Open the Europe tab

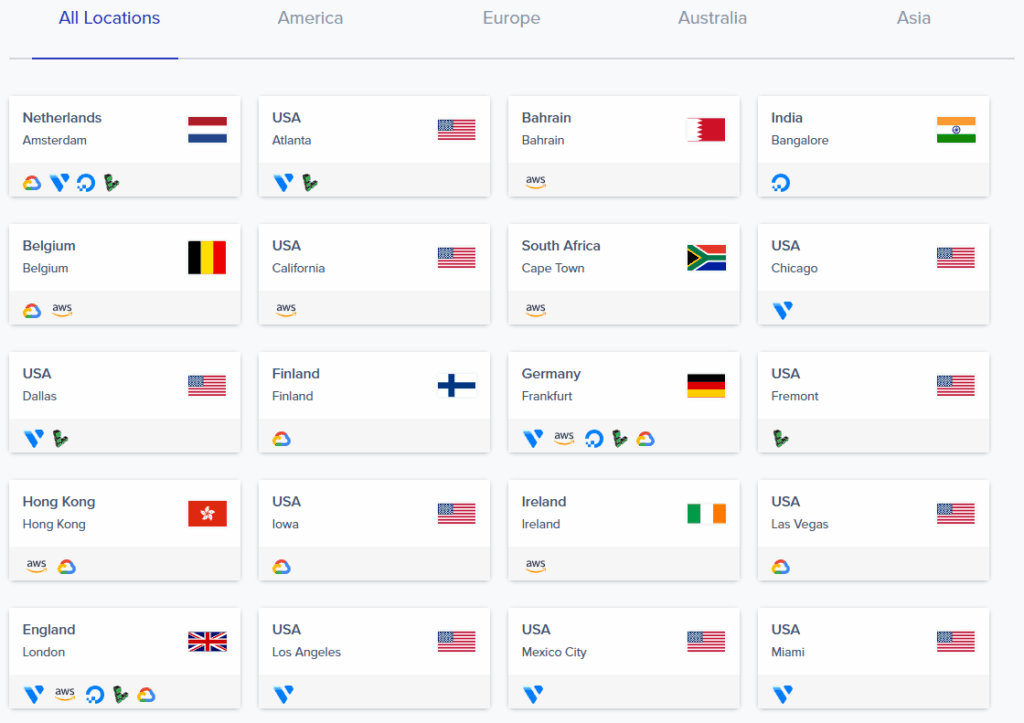click(511, 18)
